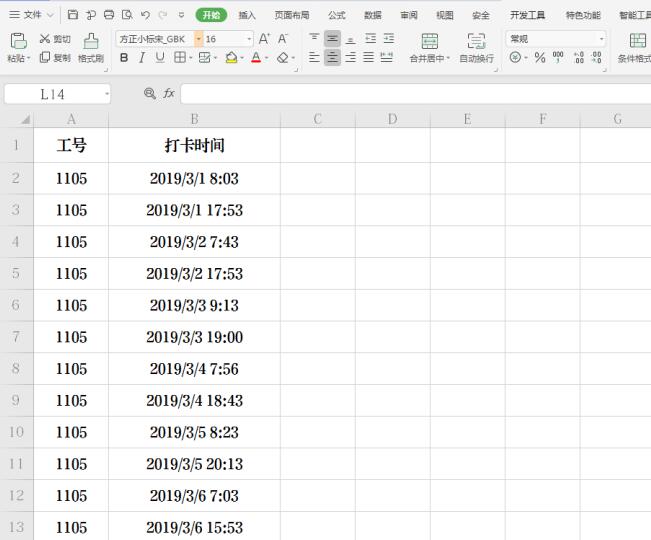Image resolution: width=651 pixels, height=540 pixels.
Task: Click the Save icon in the quick toolbar
Action: 73,15
